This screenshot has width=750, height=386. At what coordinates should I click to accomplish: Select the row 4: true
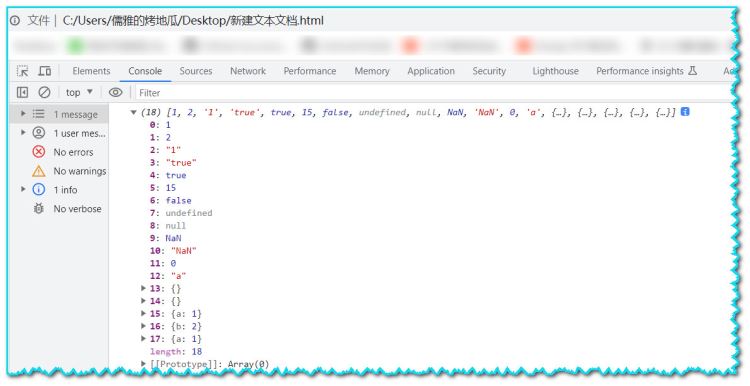(168, 175)
